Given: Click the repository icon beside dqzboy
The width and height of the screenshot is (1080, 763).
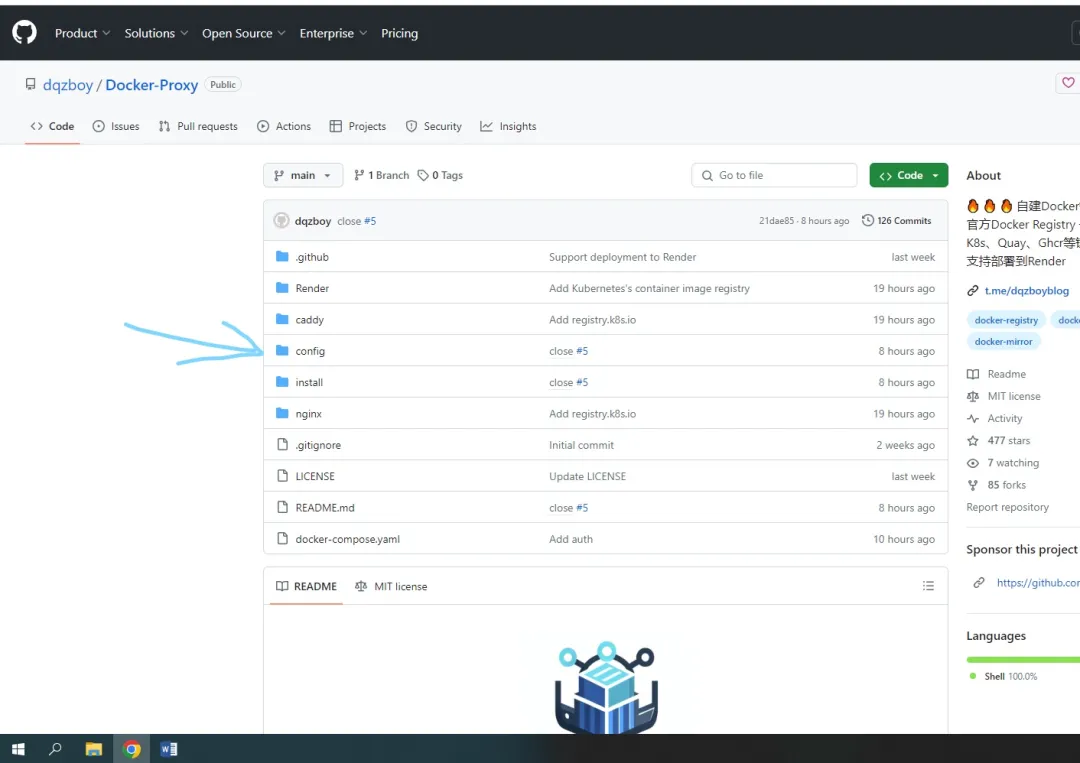Looking at the screenshot, I should click(30, 84).
